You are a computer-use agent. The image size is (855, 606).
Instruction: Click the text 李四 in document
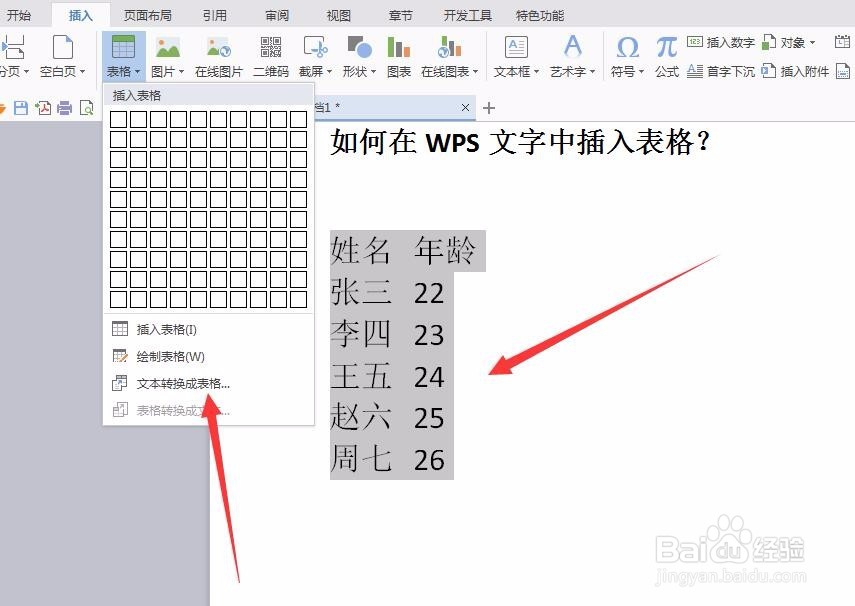point(360,334)
